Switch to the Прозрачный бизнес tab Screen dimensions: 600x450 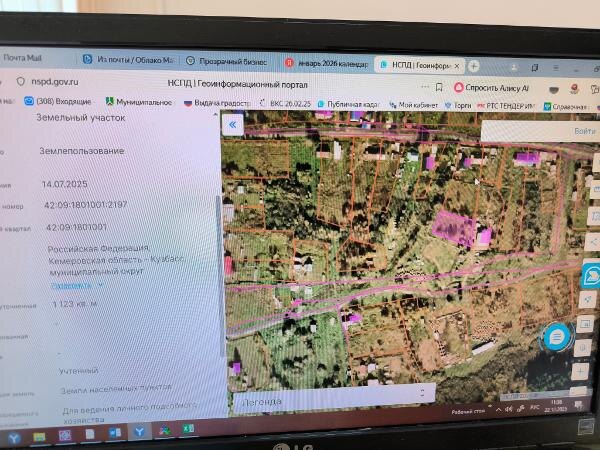227,61
